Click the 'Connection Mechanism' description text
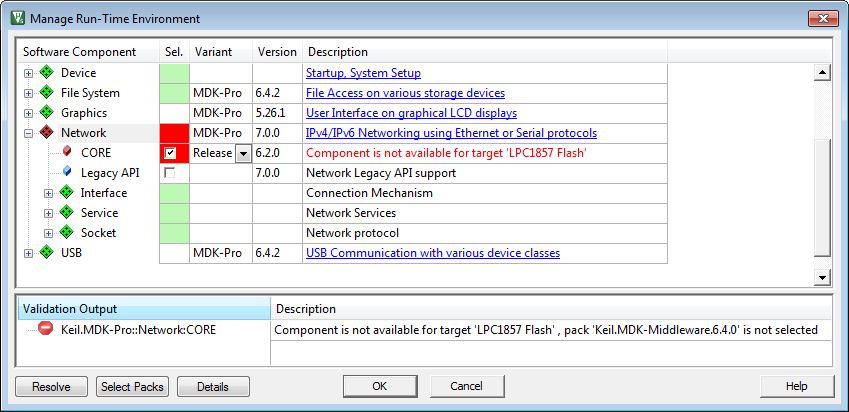Screen dimensions: 849x412 click(369, 193)
